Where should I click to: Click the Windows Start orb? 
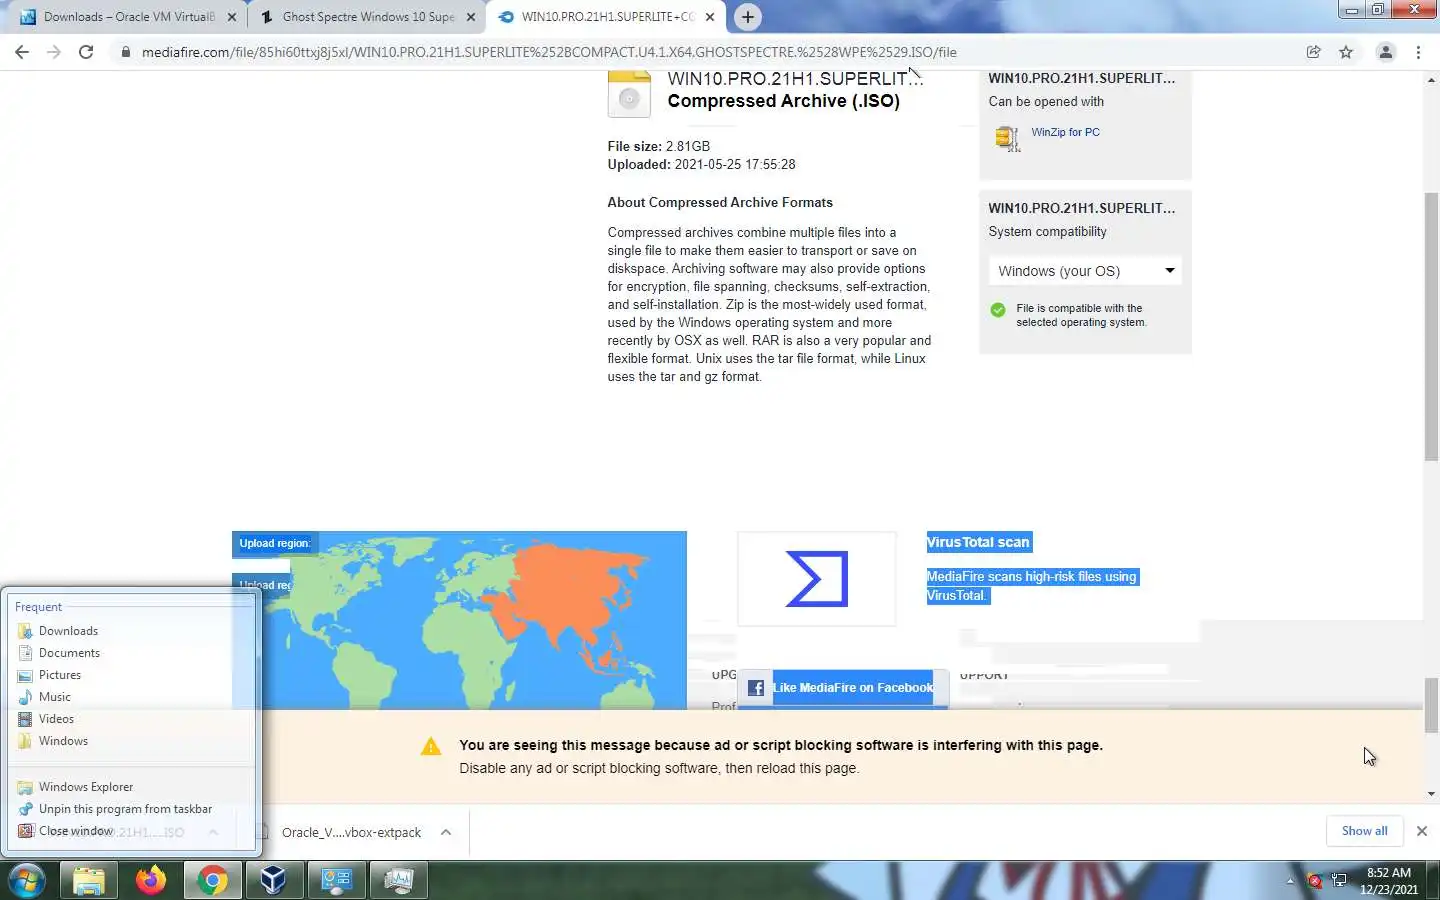pyautogui.click(x=27, y=880)
